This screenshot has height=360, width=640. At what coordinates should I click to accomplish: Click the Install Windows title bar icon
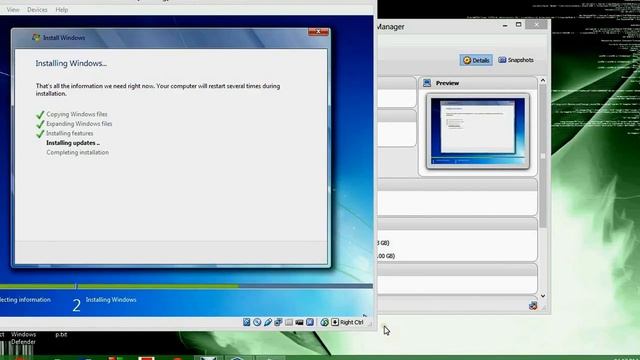(36, 38)
